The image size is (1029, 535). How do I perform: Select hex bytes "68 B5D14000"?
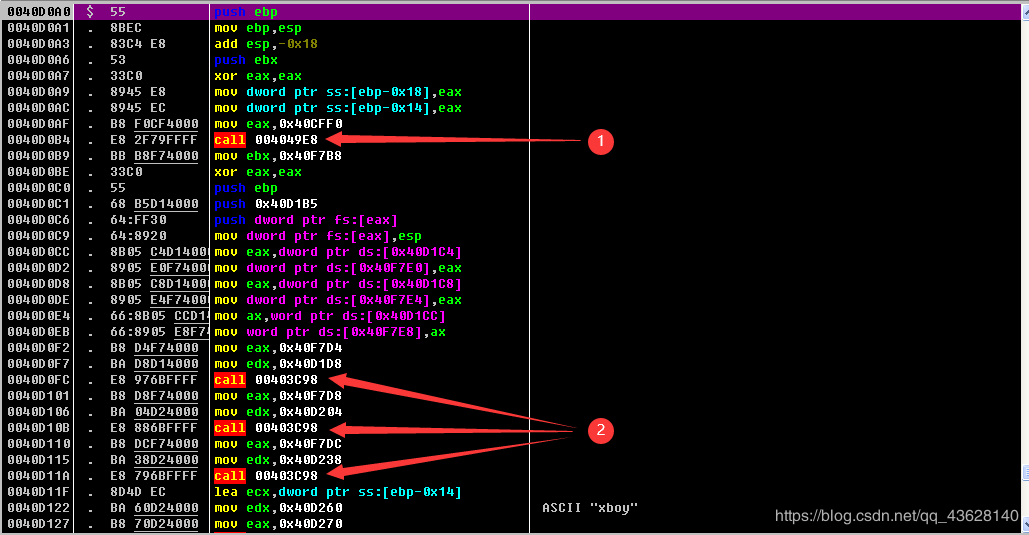(x=154, y=204)
